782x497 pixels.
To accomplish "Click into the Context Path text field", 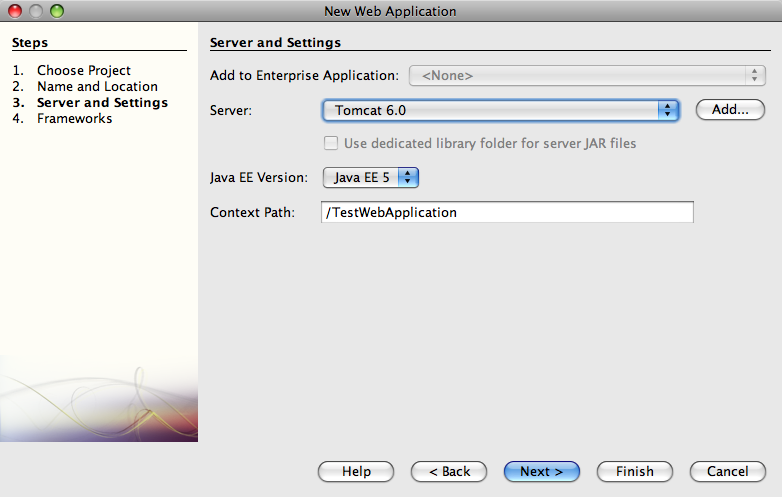I will (507, 212).
